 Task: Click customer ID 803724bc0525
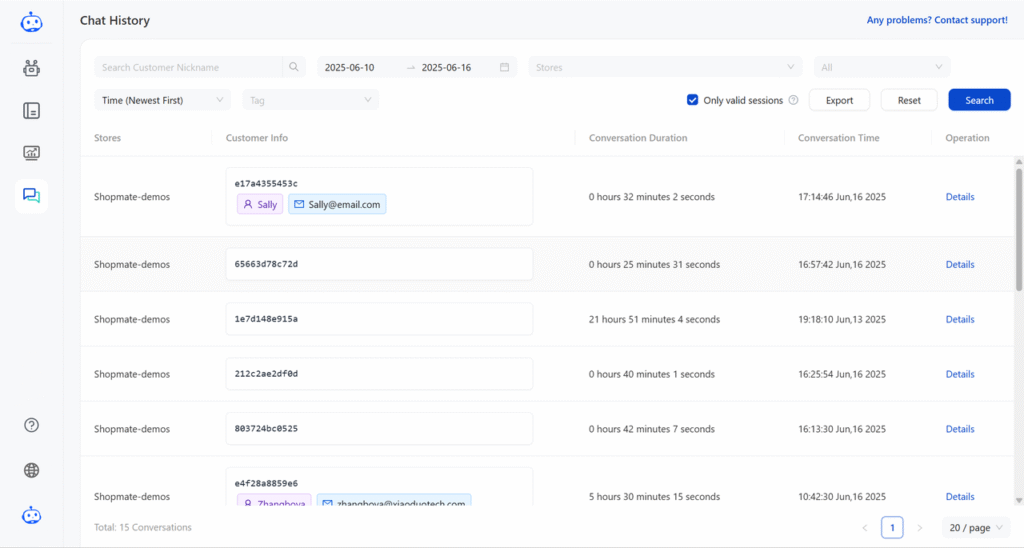click(x=266, y=429)
